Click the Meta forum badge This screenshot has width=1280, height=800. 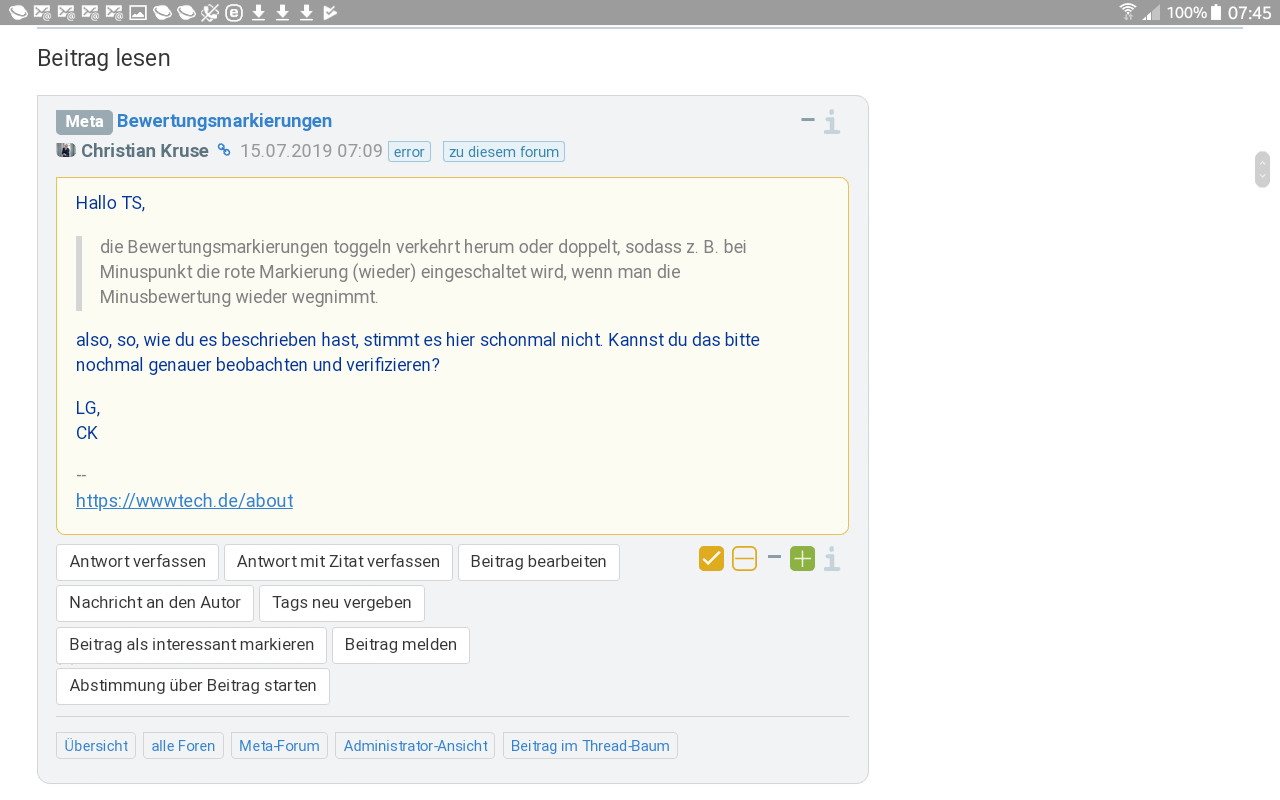[x=84, y=122]
